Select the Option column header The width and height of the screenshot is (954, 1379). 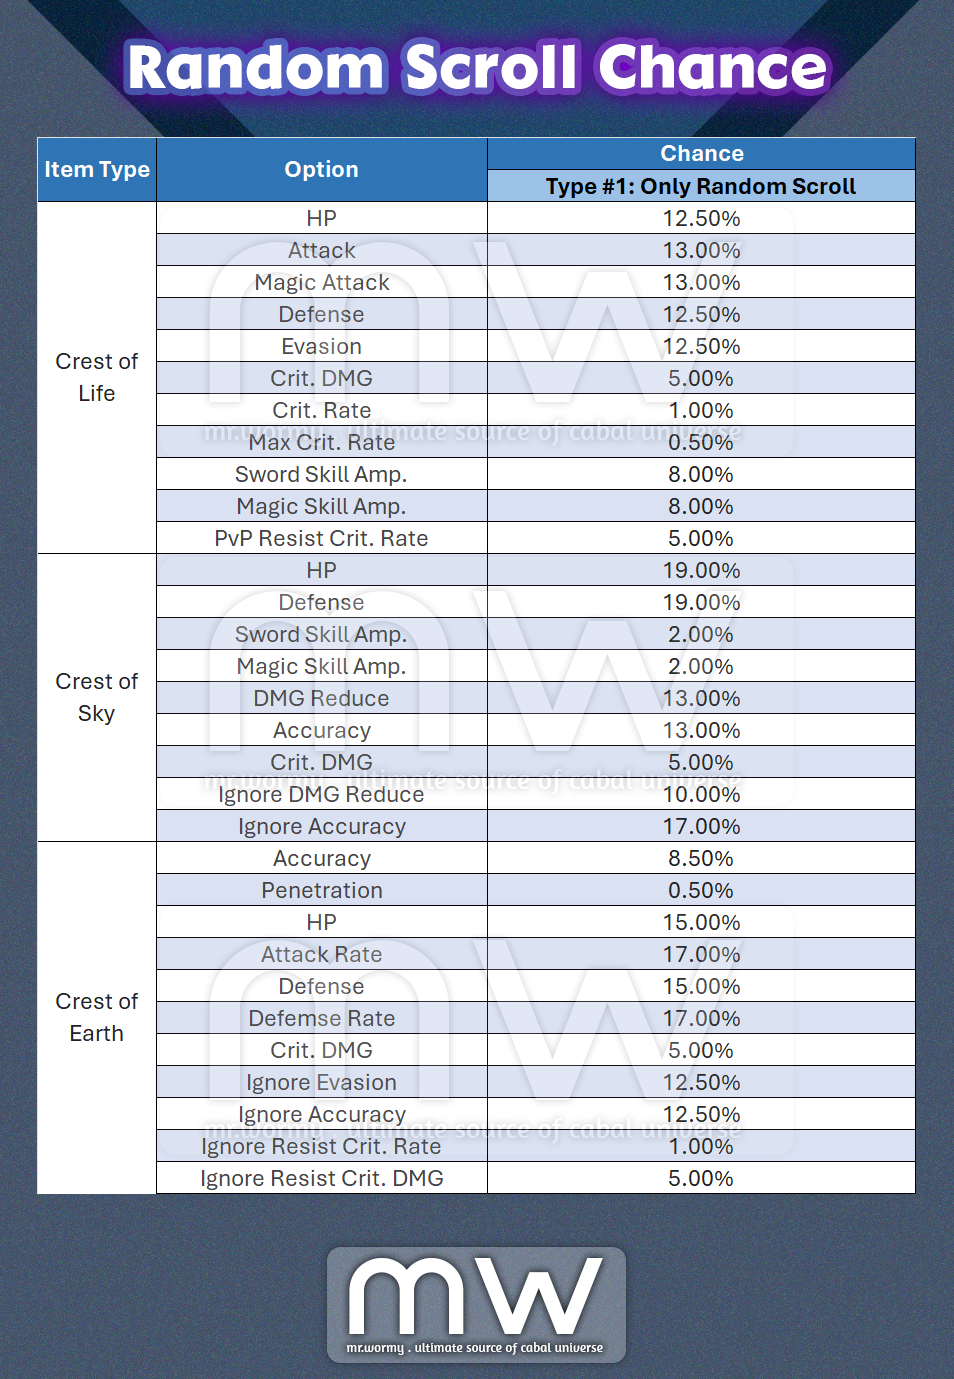[x=321, y=170]
